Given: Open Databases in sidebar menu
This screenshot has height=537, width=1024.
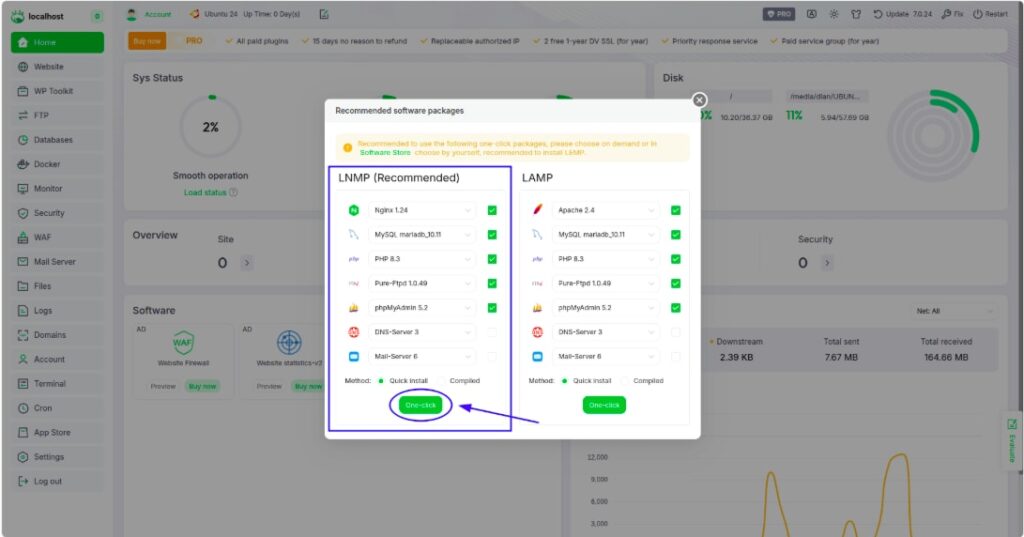Looking at the screenshot, I should [57, 140].
